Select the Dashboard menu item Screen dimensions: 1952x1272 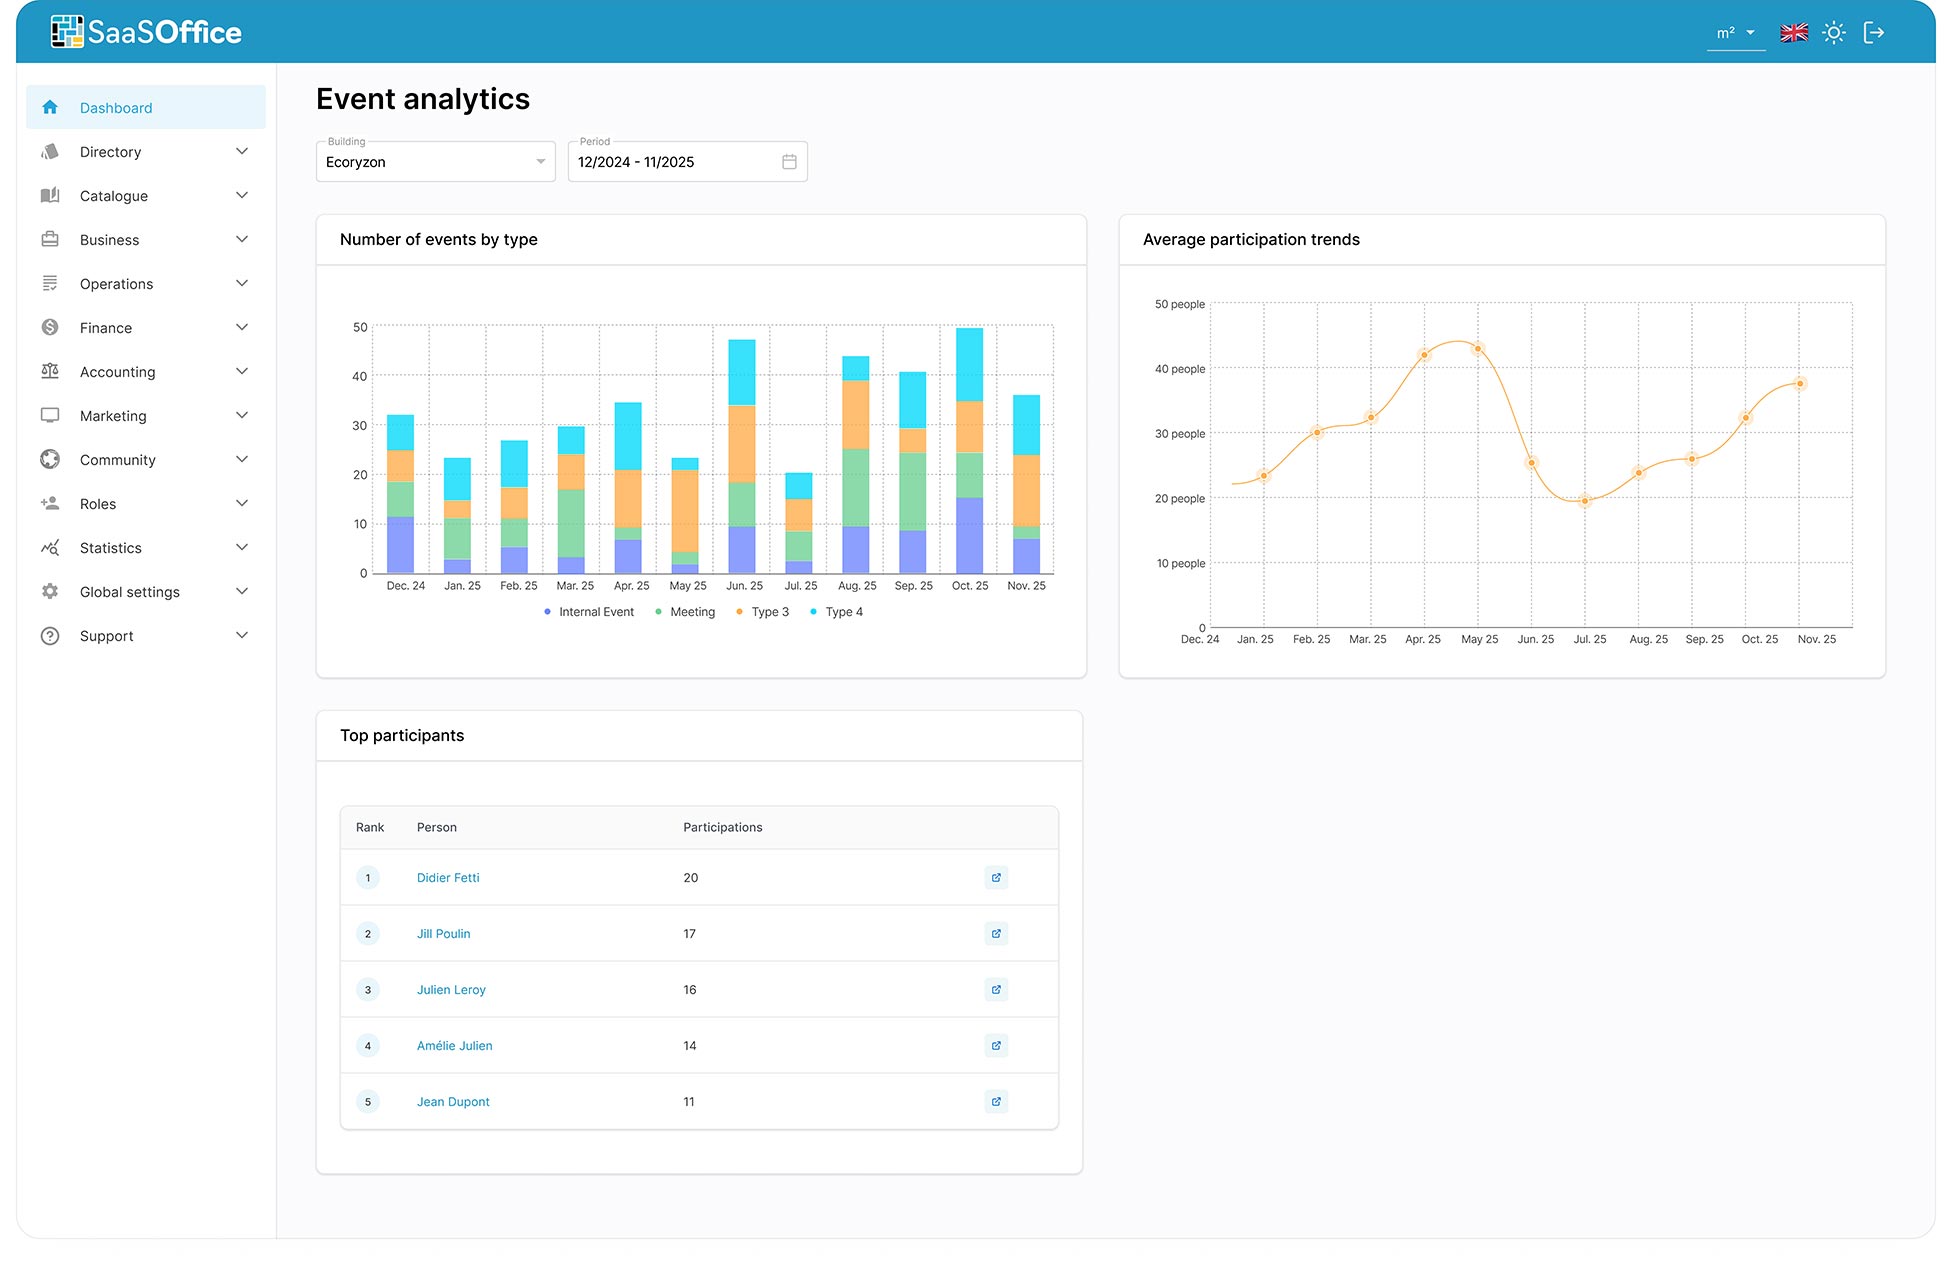146,107
